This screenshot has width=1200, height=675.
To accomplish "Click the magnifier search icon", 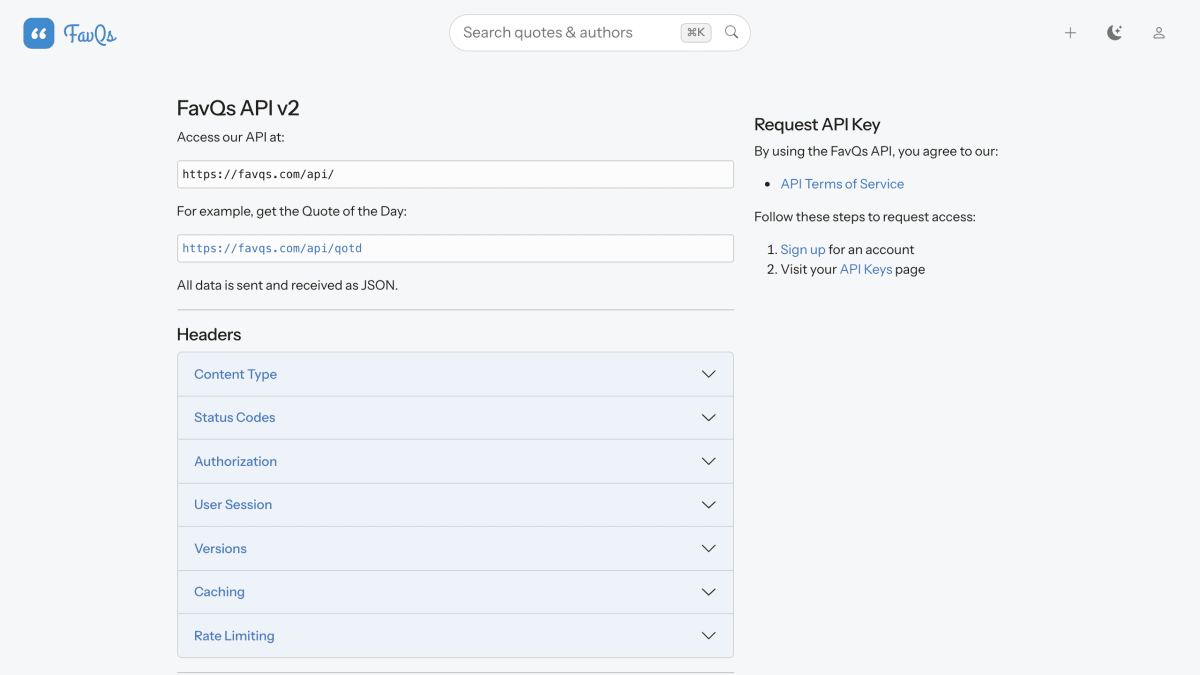I will tap(732, 32).
